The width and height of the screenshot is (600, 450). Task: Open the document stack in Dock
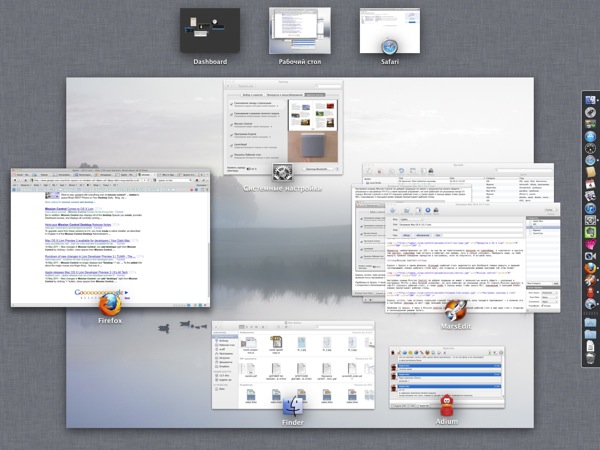coord(590,346)
